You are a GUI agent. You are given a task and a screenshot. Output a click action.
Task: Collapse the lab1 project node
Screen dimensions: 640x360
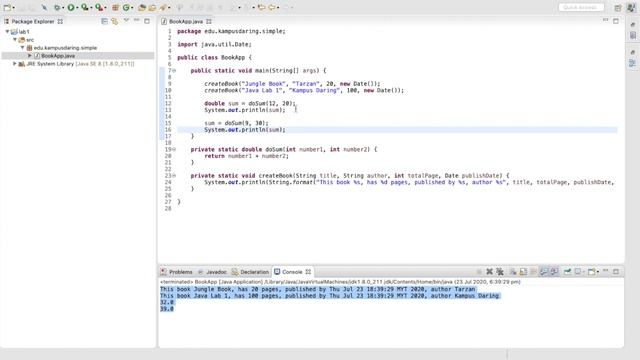pos(7,31)
